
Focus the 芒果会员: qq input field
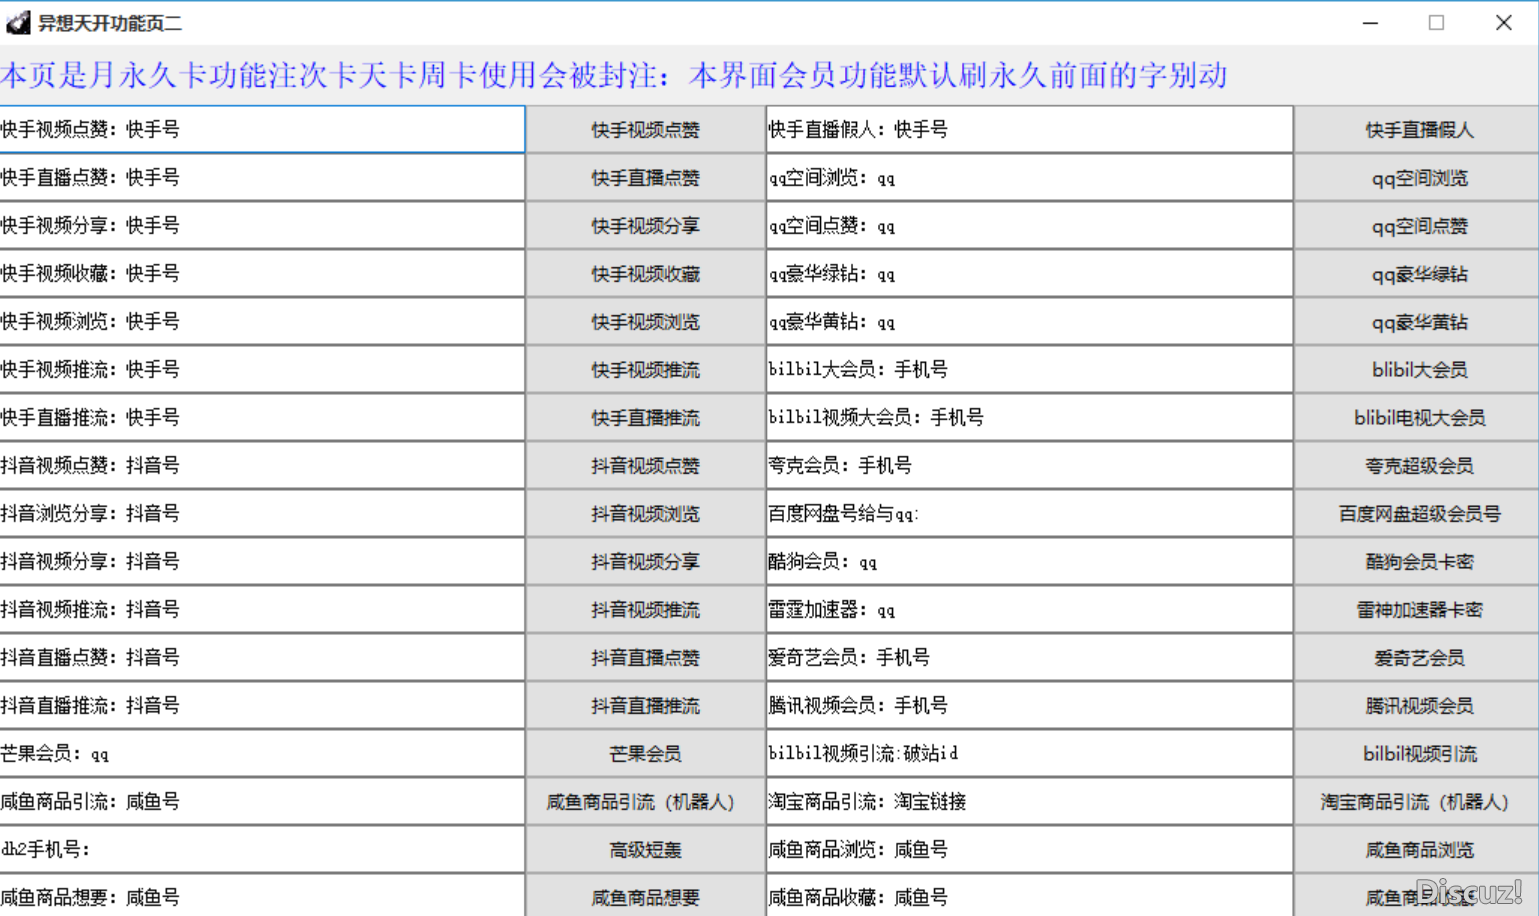click(262, 754)
